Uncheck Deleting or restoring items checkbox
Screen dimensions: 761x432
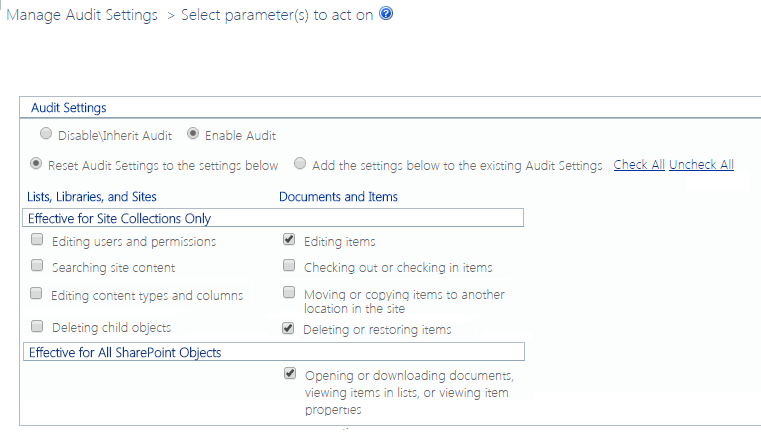(289, 328)
